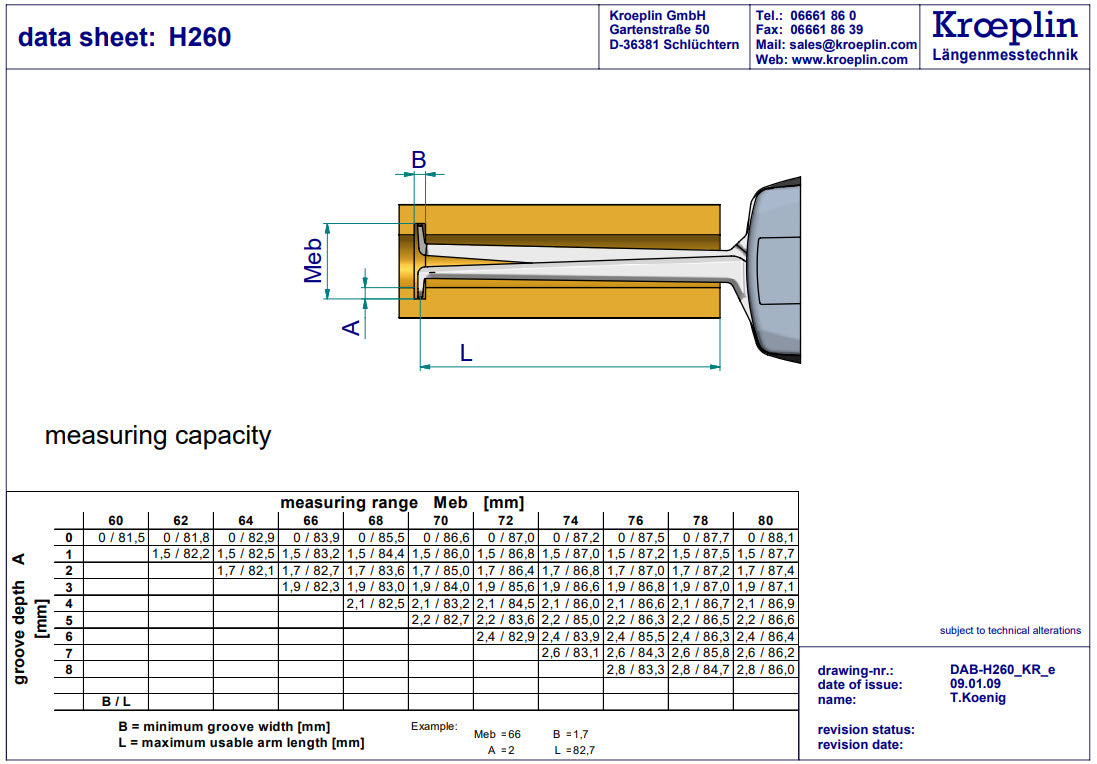Viewport: 1097px width, 764px height.
Task: Click the 'measuring range Meb [mm]' table title
Action: pyautogui.click(x=402, y=503)
